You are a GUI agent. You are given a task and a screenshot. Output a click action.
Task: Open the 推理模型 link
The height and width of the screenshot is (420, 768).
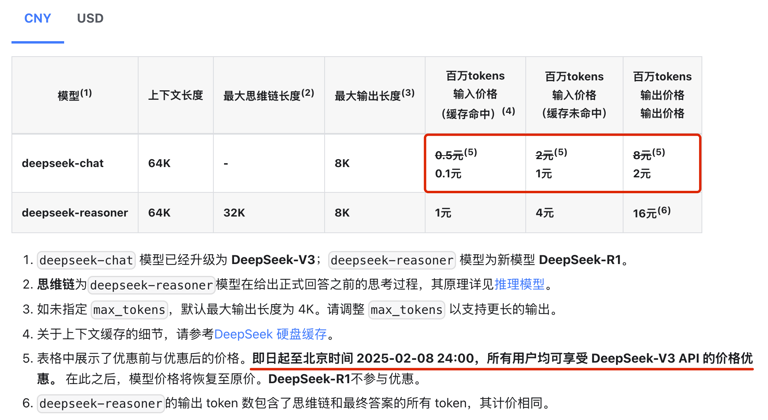[x=519, y=284]
